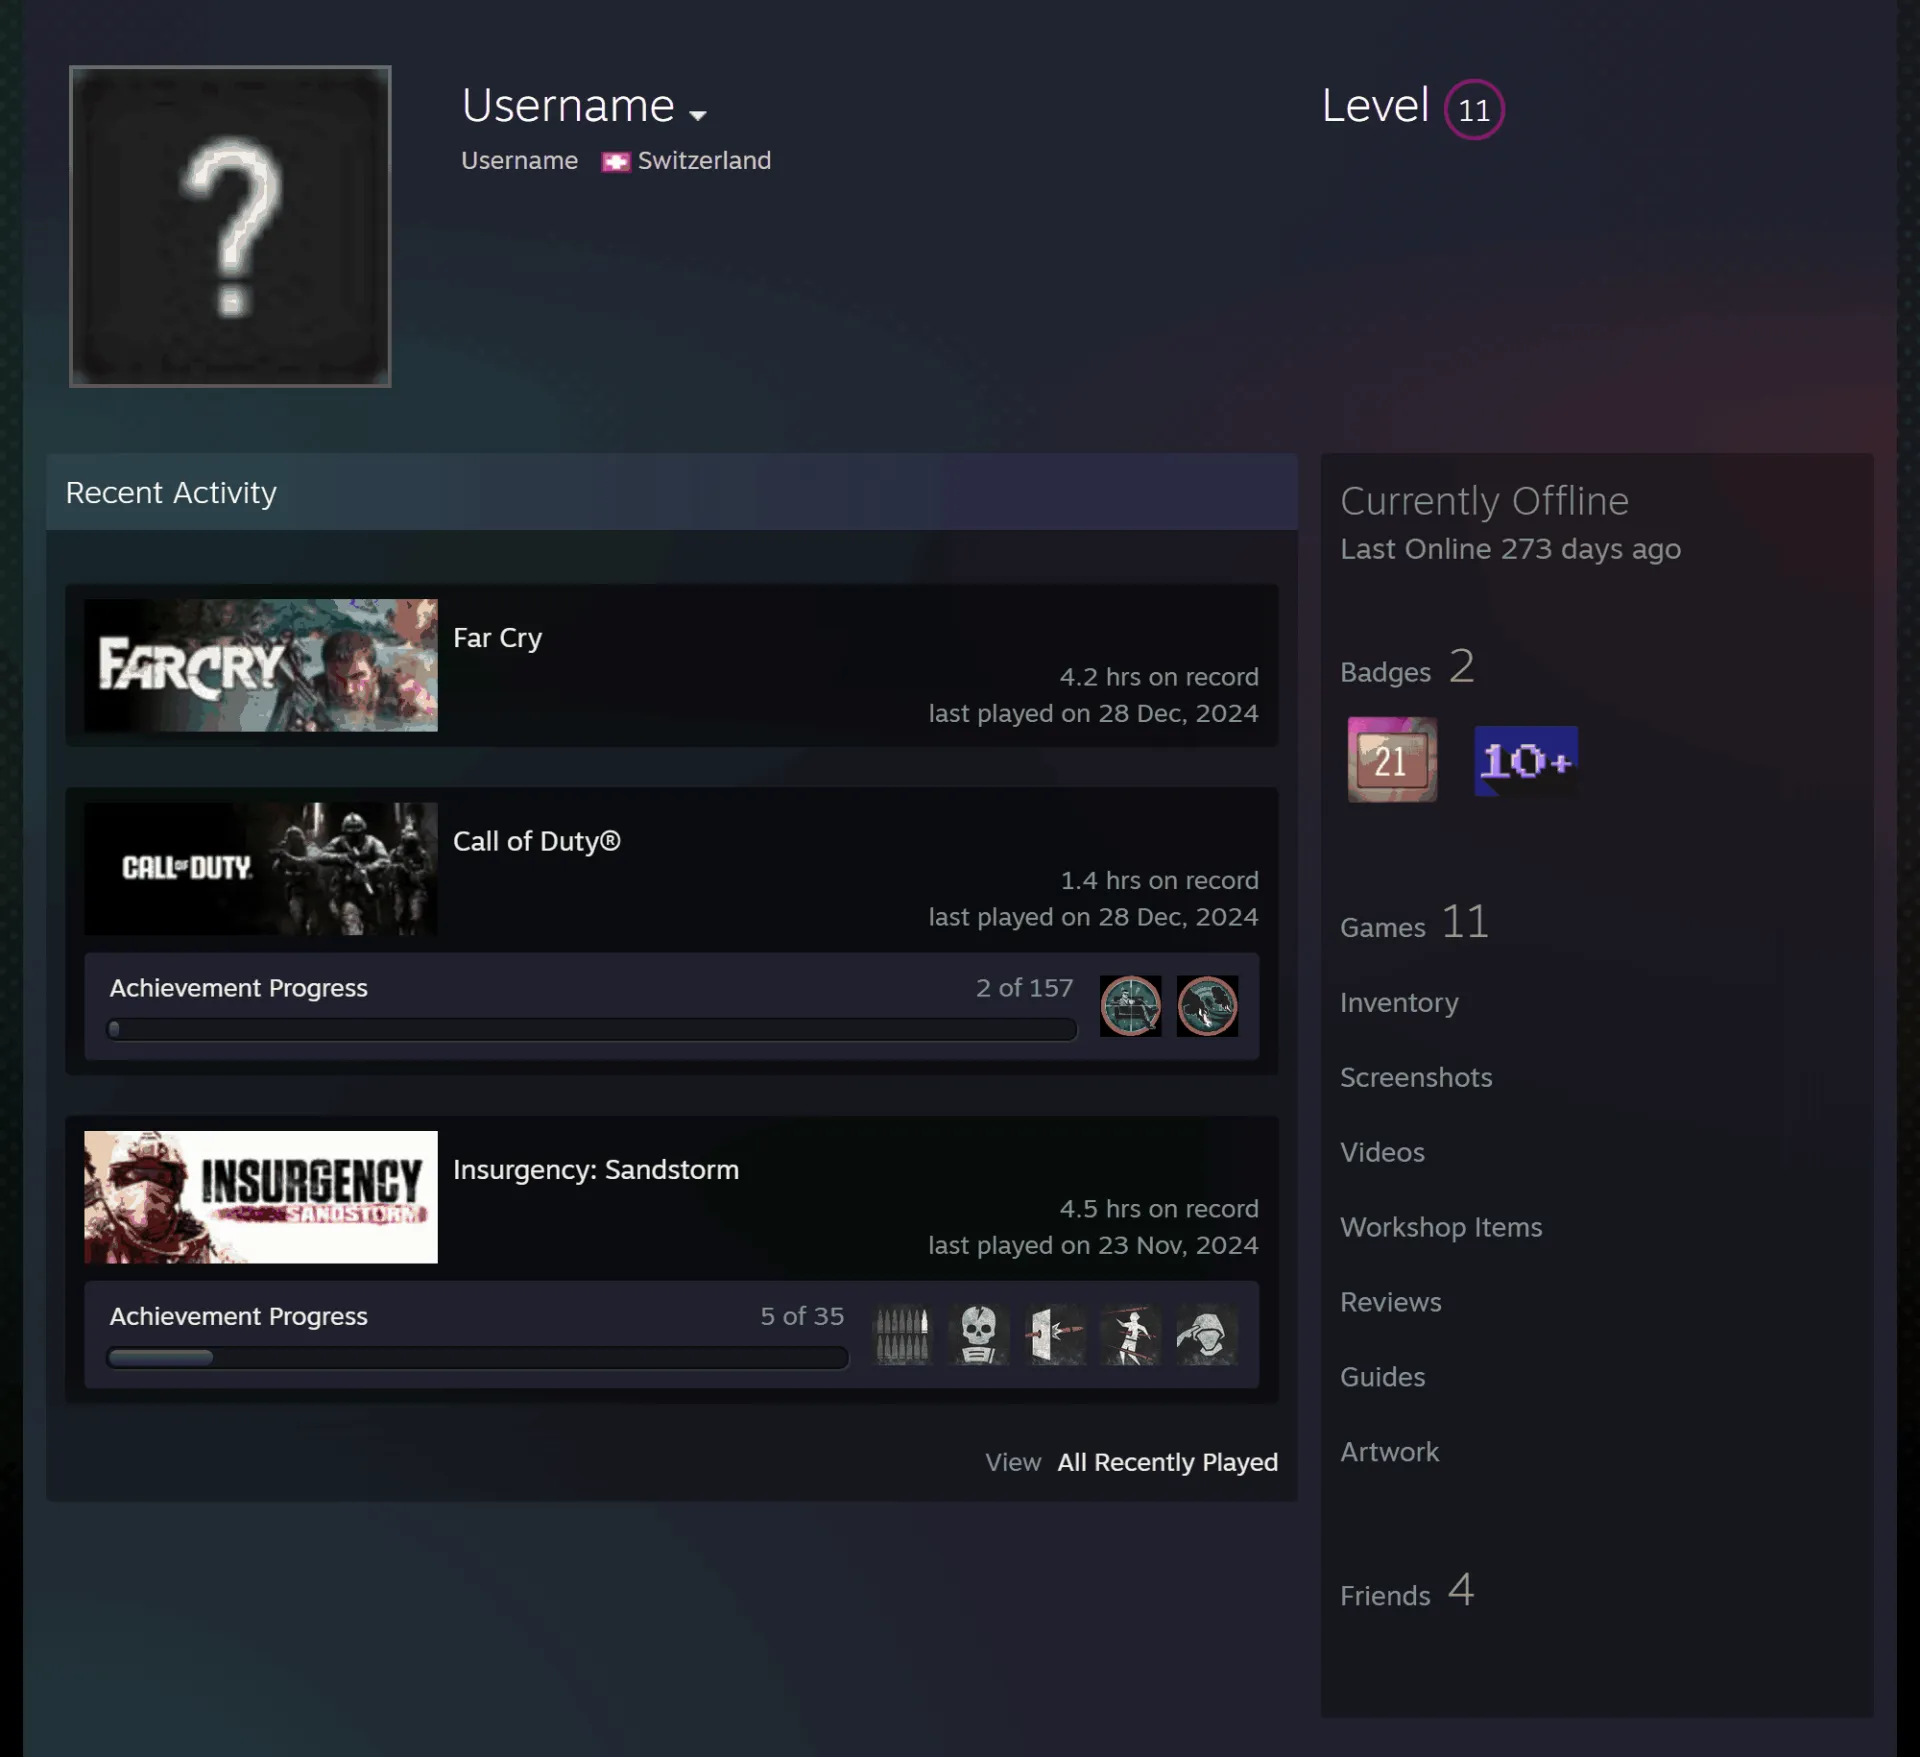Viewport: 1920px width, 1757px height.
Task: Open the Inventory section
Action: pyautogui.click(x=1399, y=1002)
